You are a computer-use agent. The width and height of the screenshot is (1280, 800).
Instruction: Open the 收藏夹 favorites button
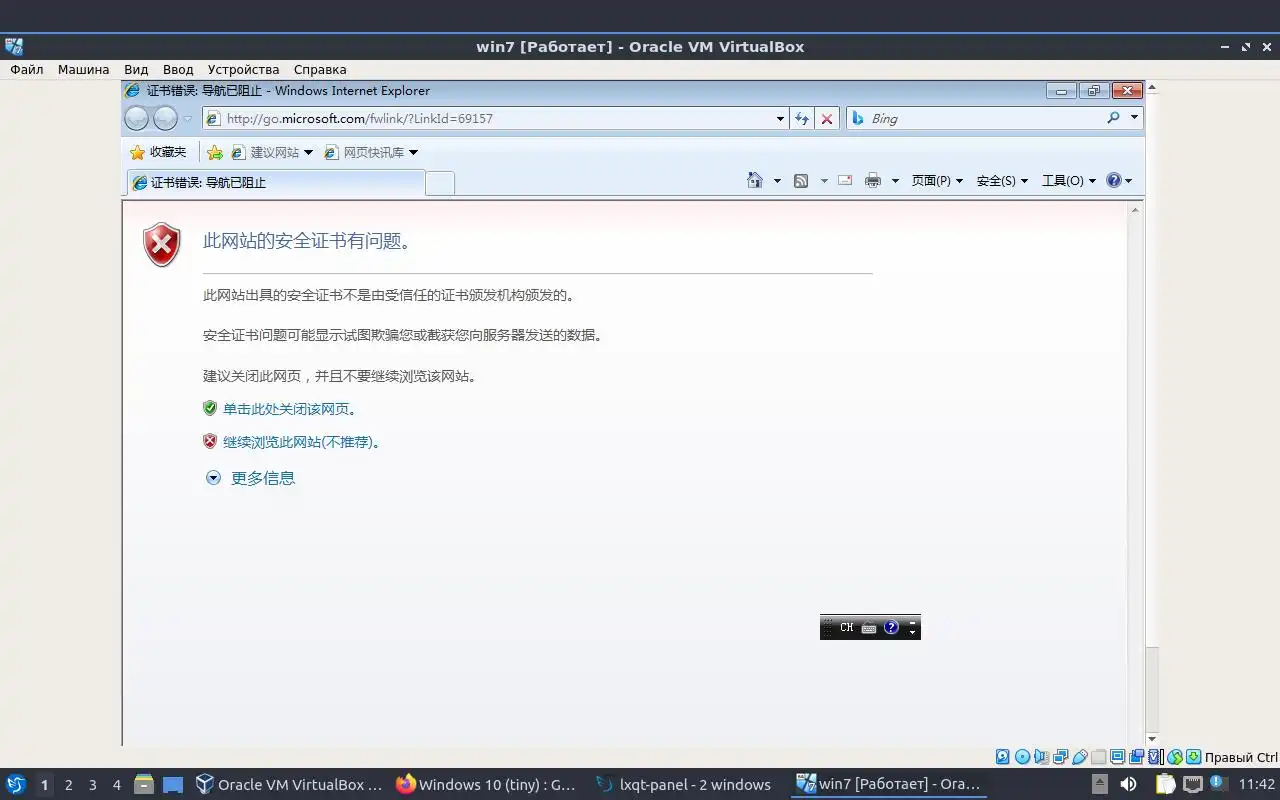pos(158,152)
